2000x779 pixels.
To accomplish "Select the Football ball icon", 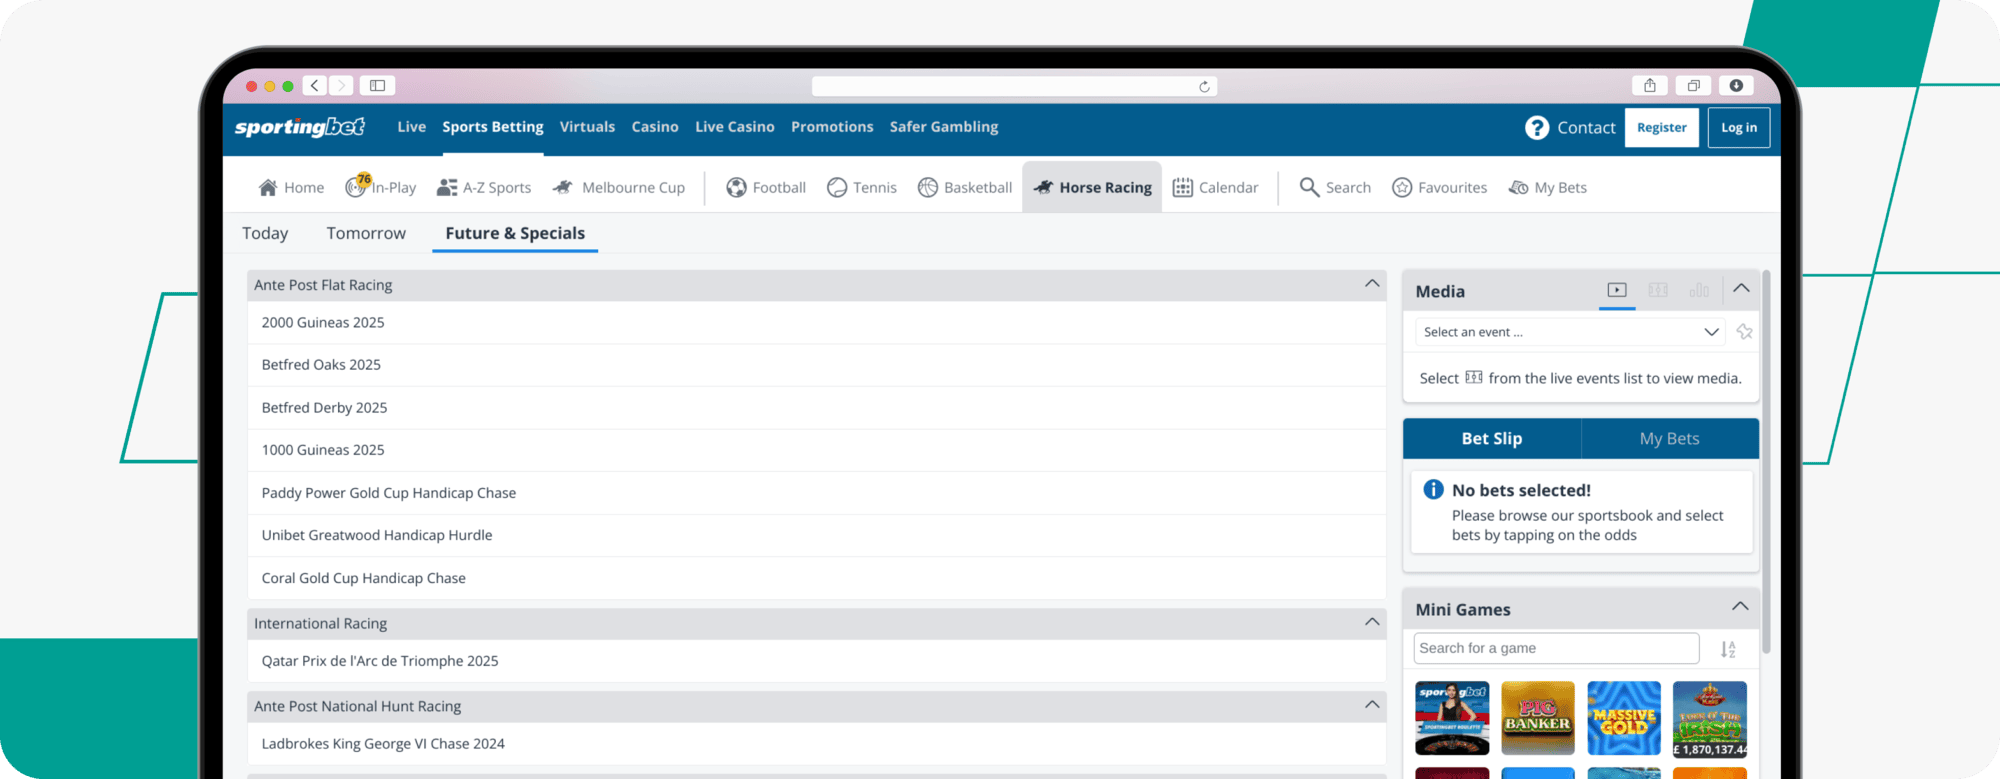I will (737, 187).
